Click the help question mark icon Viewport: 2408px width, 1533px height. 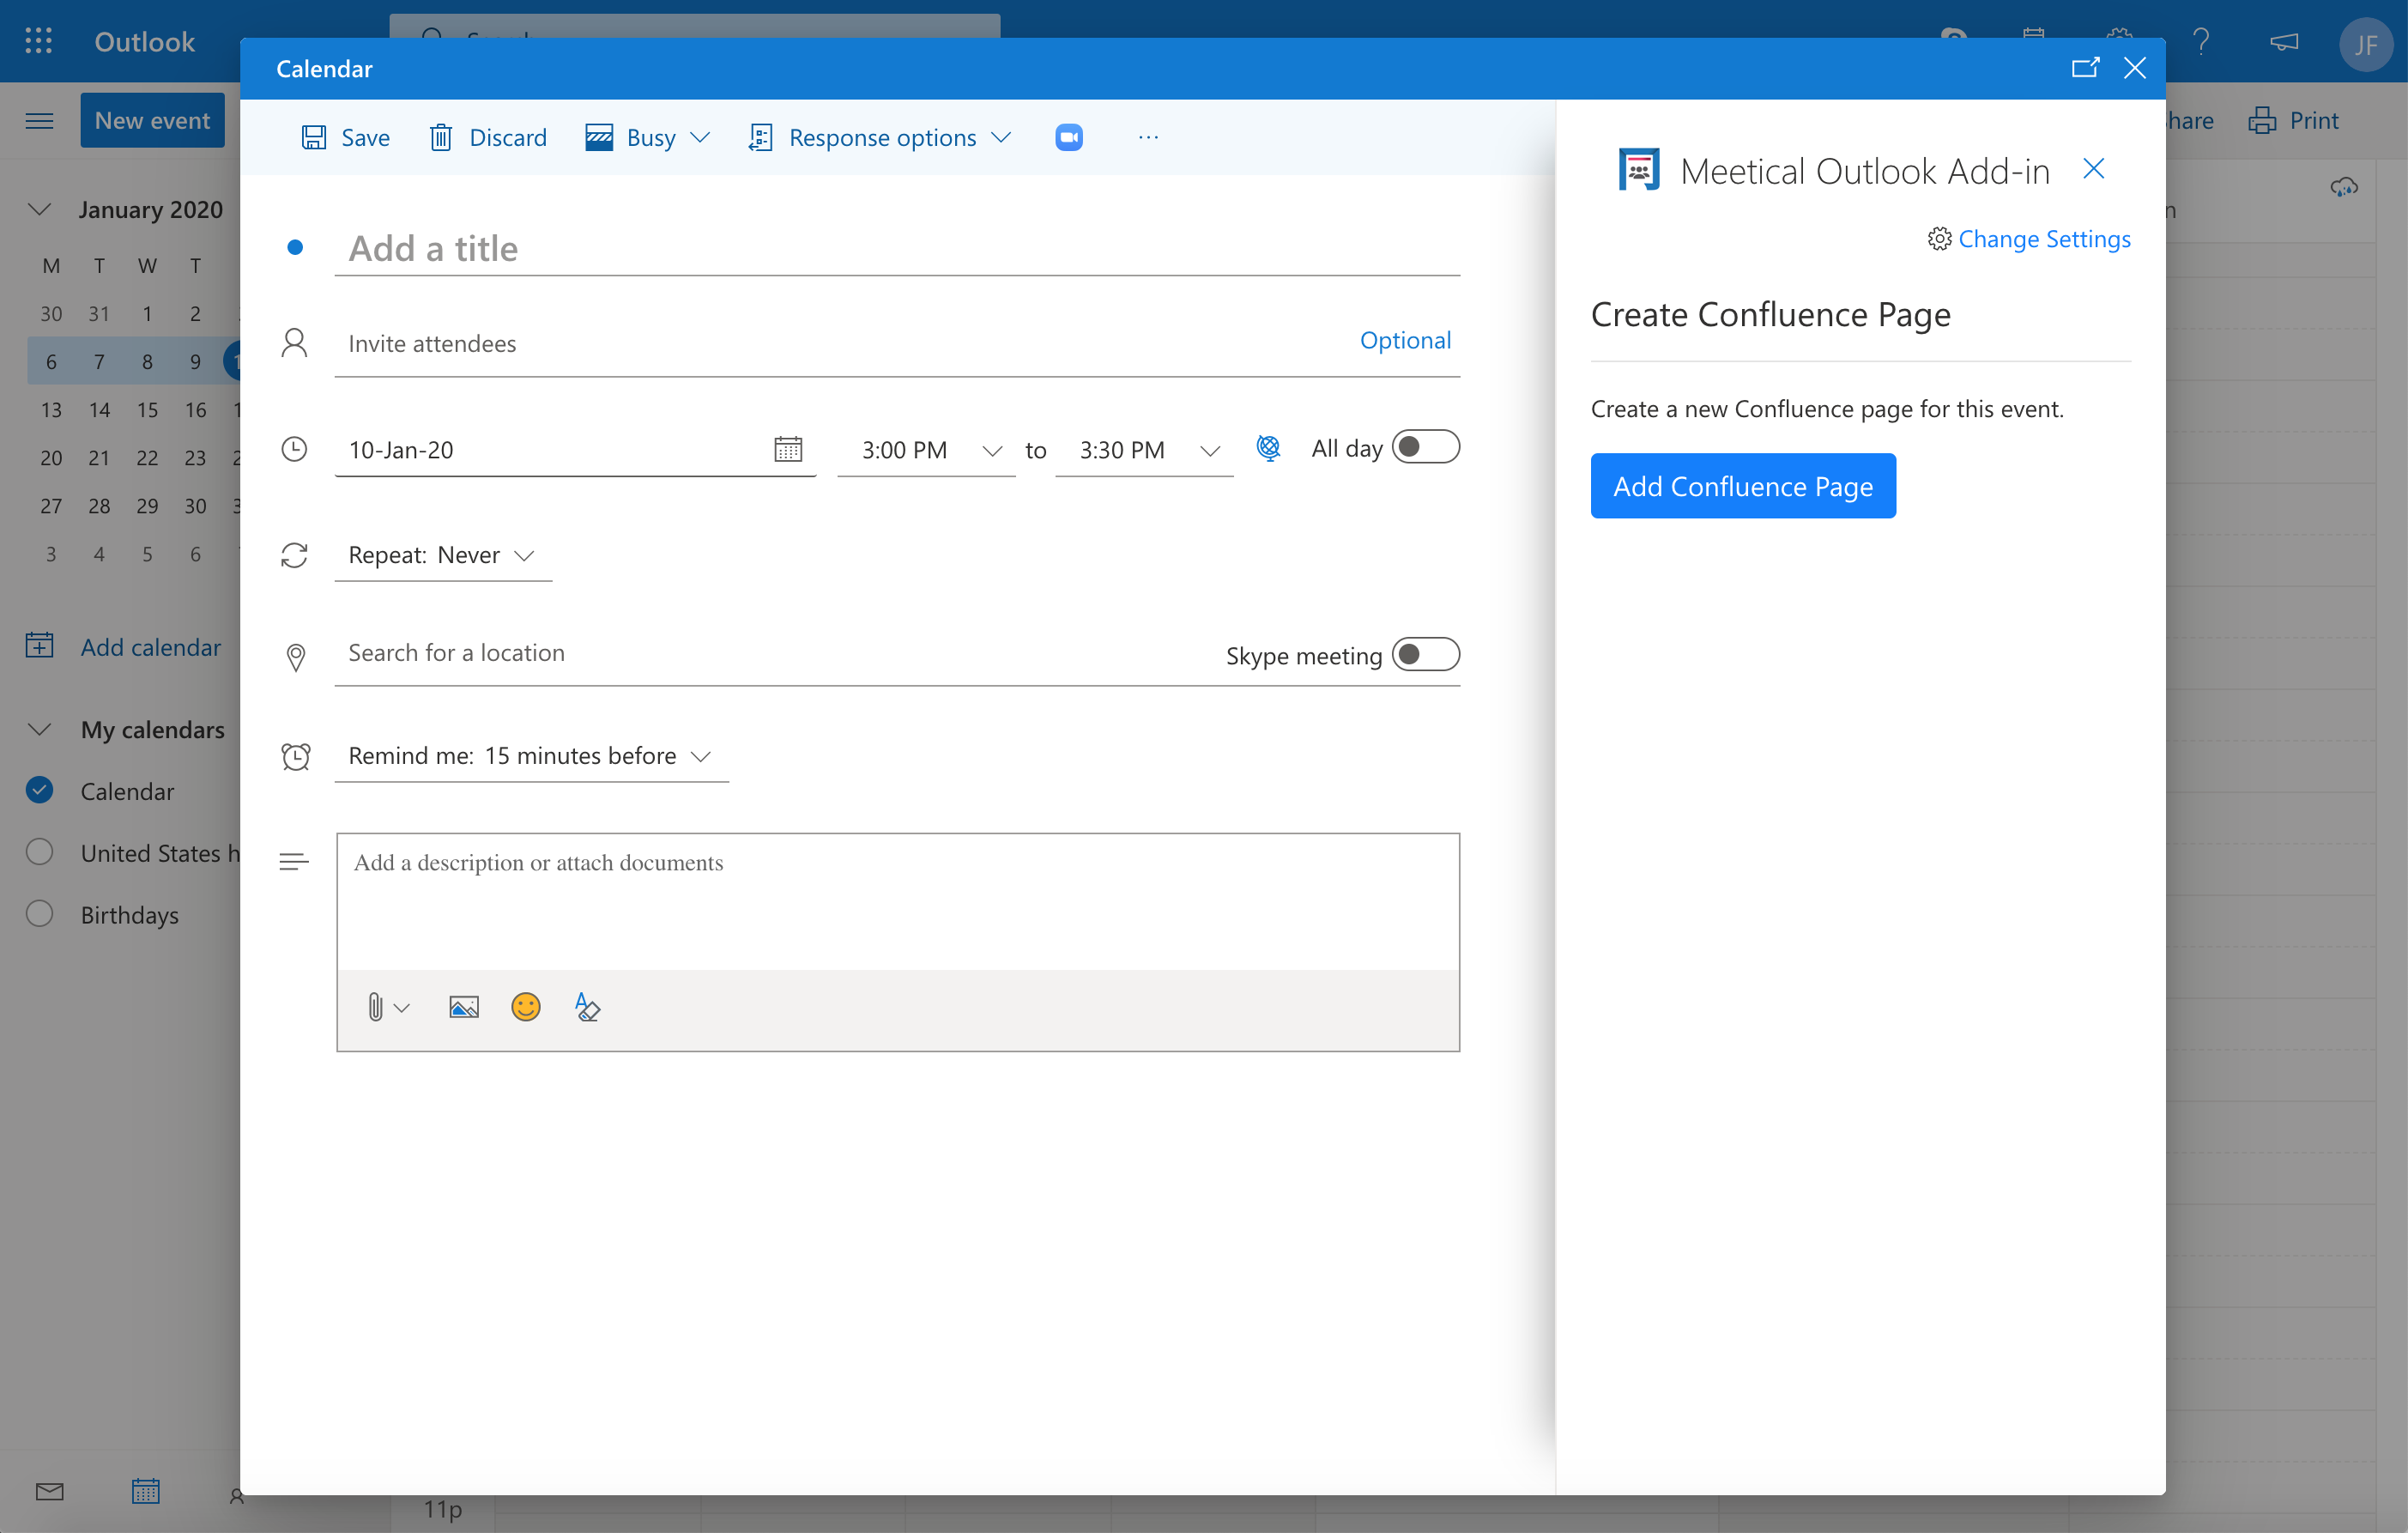2200,41
